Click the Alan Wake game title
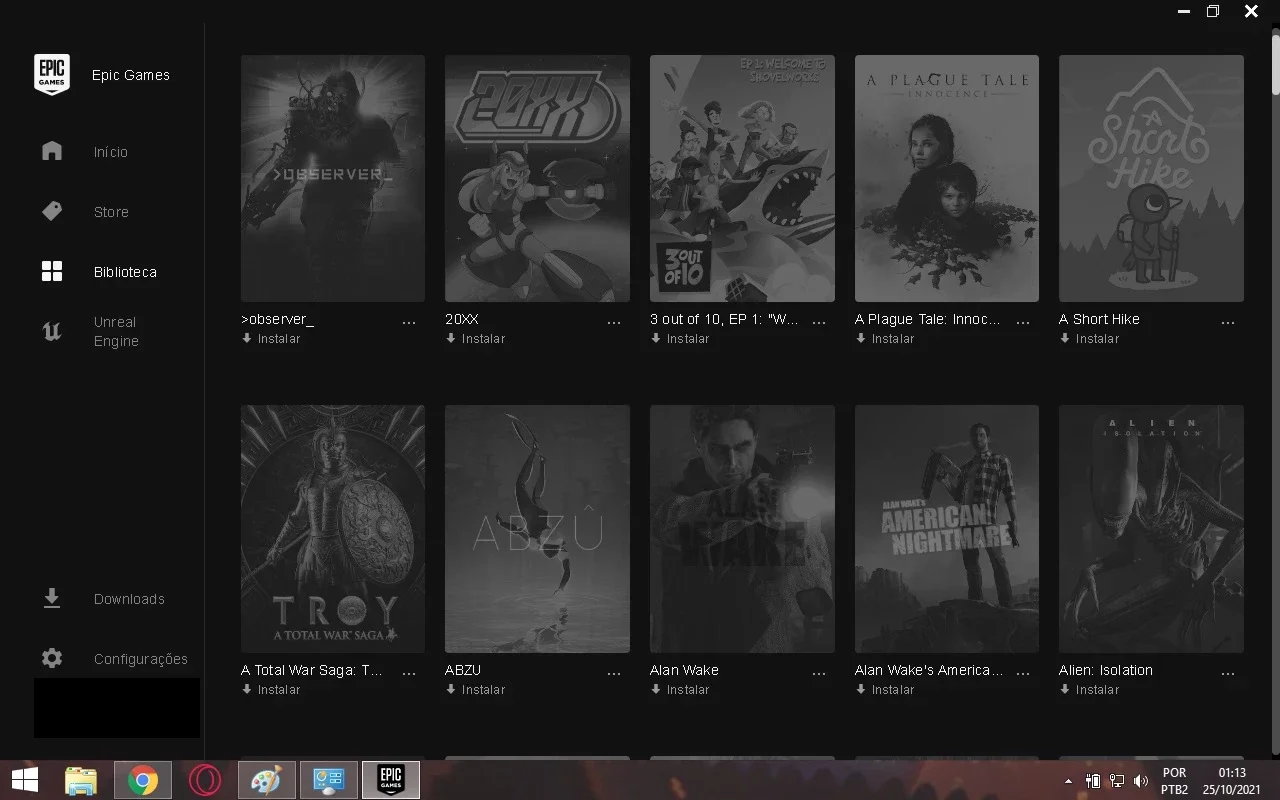Image resolution: width=1280 pixels, height=800 pixels. tap(684, 670)
